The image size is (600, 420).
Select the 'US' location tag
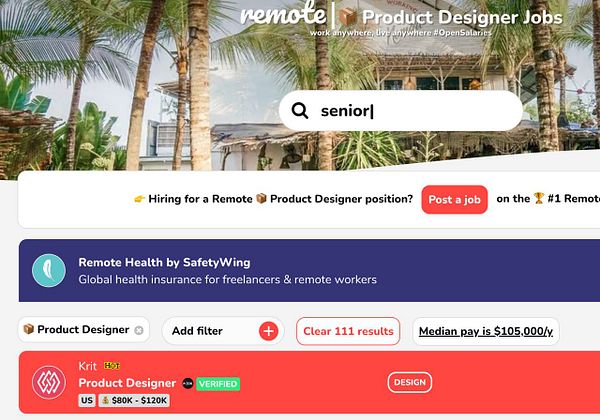click(87, 400)
